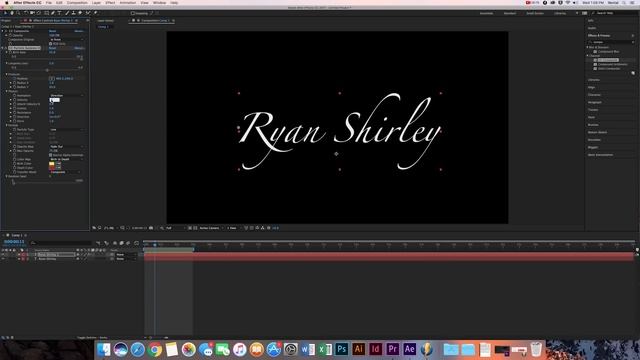Select the Horizontal Type tool
The image size is (640, 360).
[x=60, y=13]
